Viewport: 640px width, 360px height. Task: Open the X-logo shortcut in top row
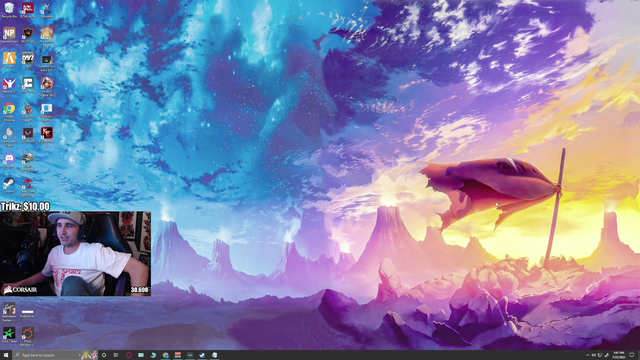coord(47,9)
